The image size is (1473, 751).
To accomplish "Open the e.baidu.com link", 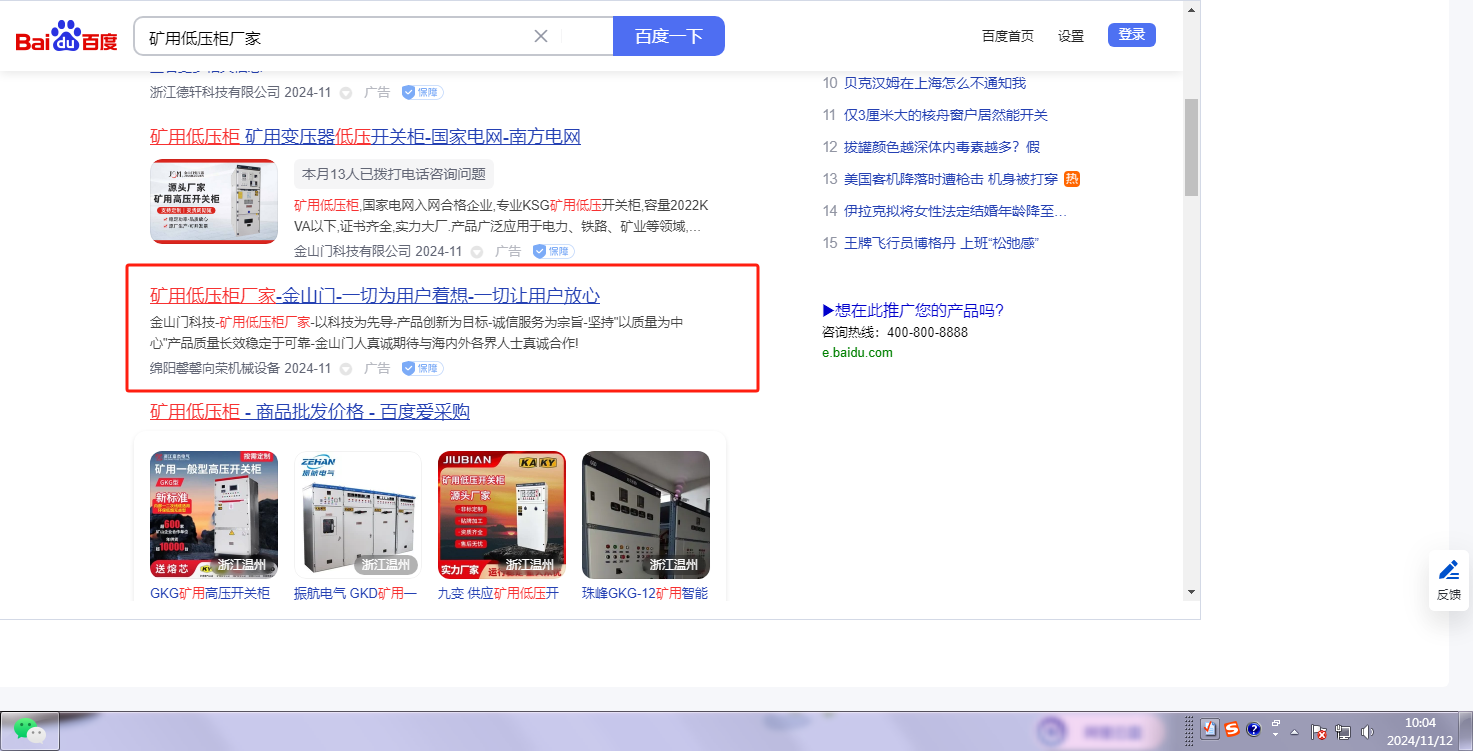I will [857, 352].
